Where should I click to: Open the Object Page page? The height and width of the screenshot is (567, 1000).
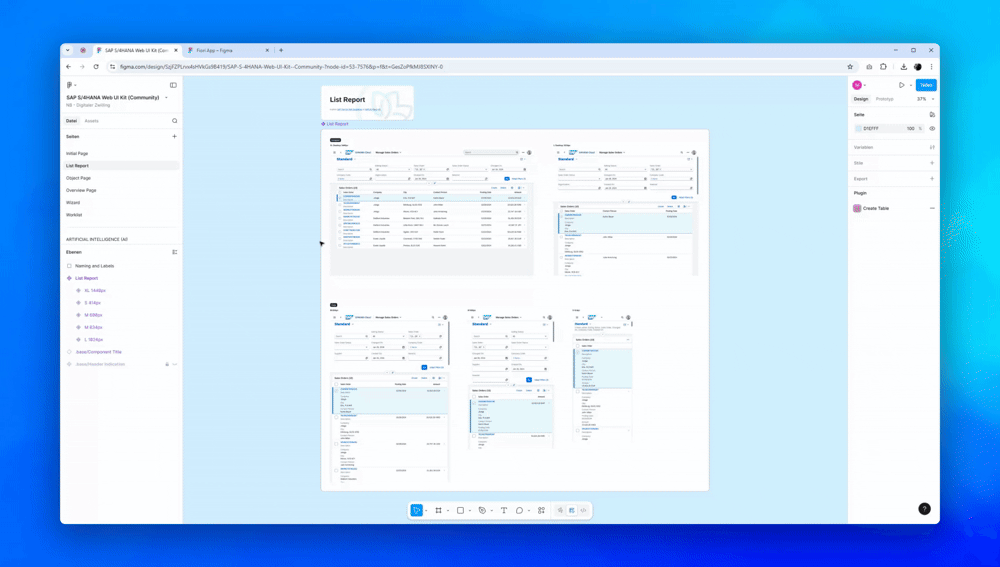pos(78,178)
